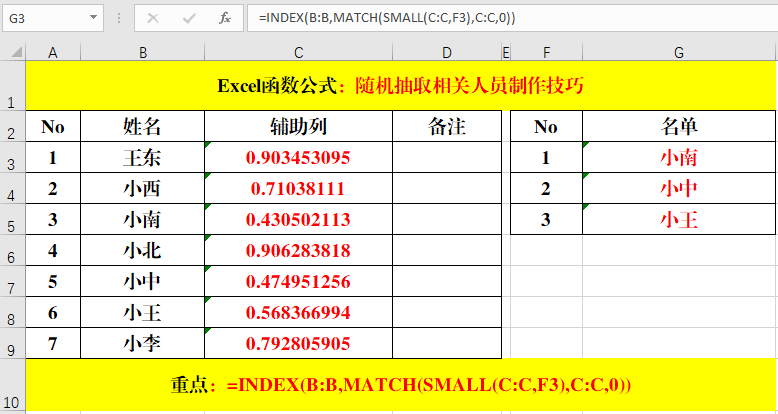Select column F header
This screenshot has width=778, height=414.
[546, 53]
